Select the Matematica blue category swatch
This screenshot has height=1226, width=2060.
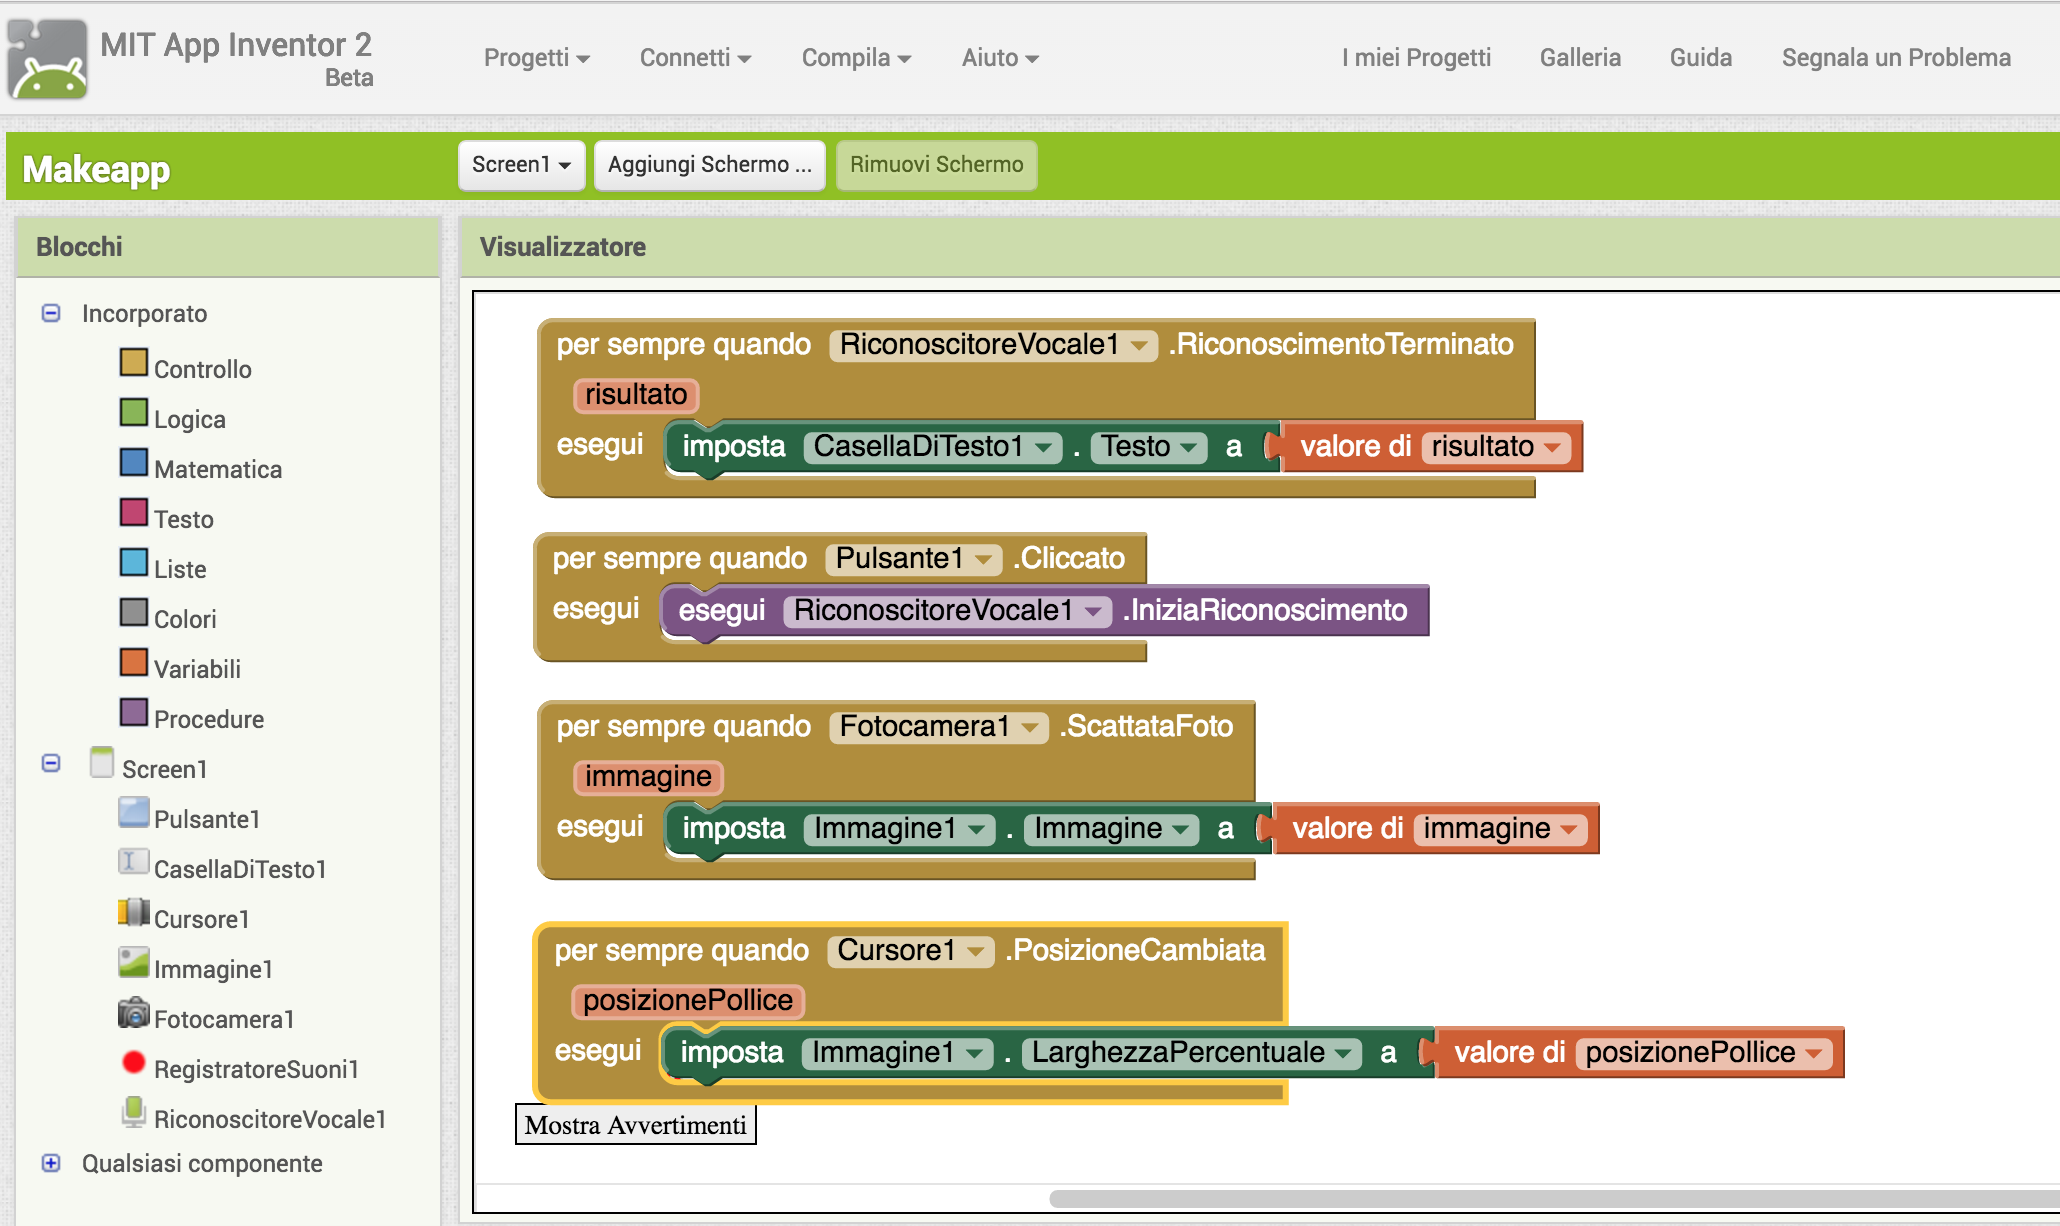pos(133,462)
